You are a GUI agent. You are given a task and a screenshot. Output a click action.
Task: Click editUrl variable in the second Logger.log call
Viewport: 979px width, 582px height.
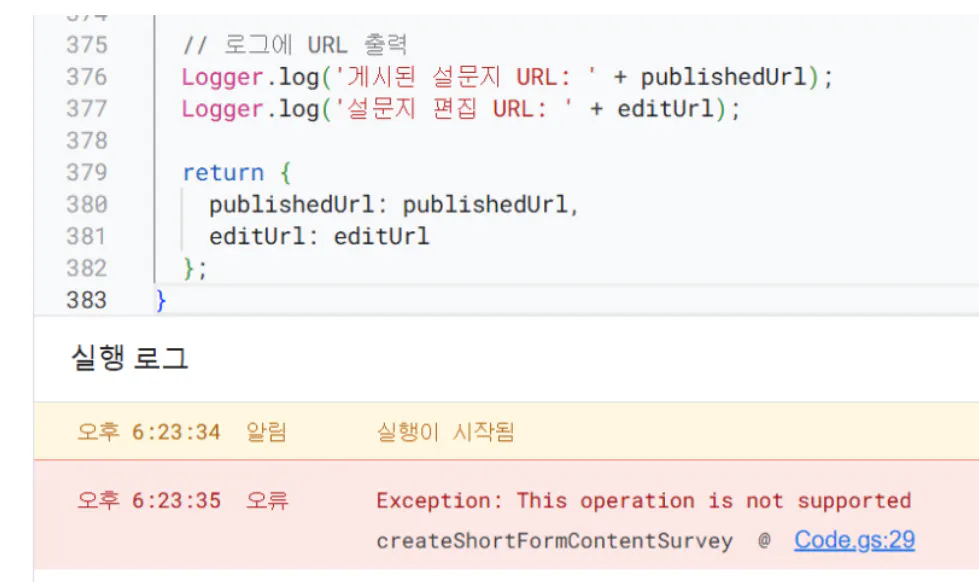[665, 109]
